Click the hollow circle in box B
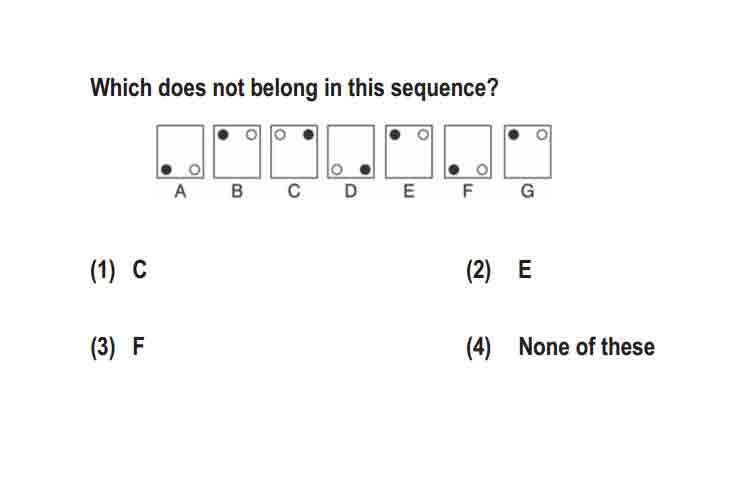The height and width of the screenshot is (500, 750). [251, 134]
